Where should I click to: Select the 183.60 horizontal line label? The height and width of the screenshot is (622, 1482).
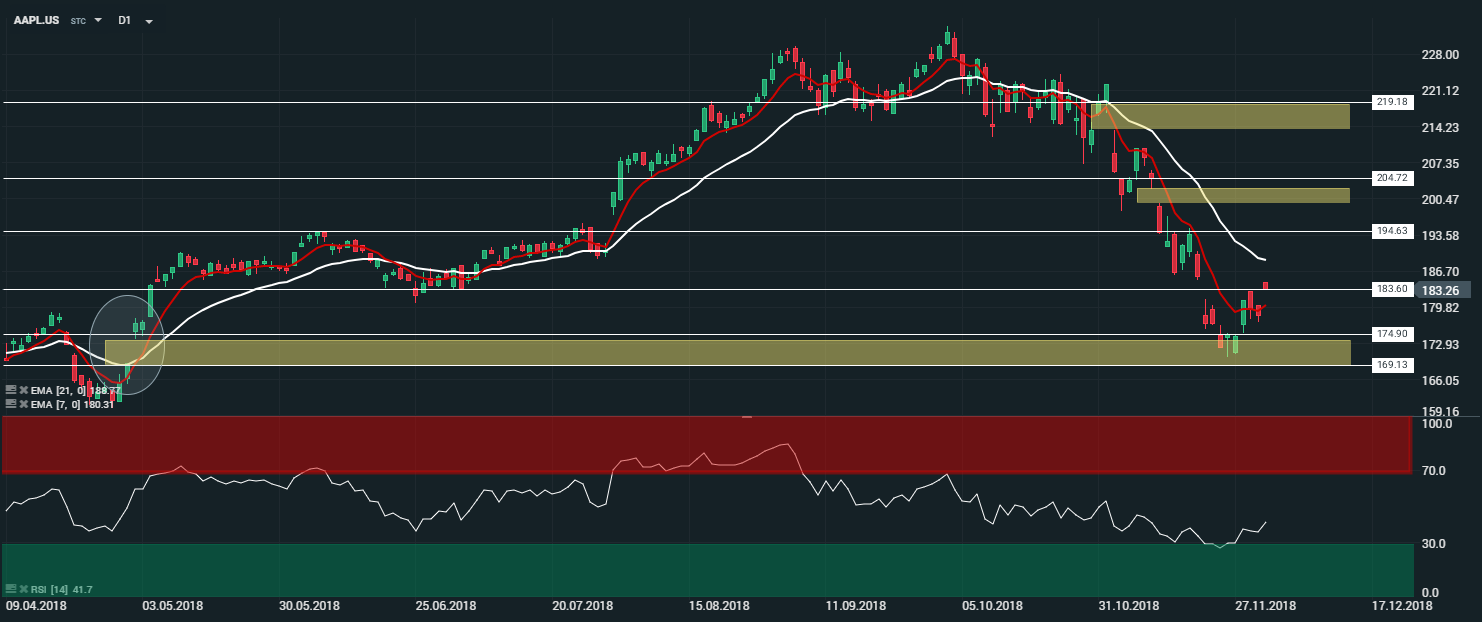pyautogui.click(x=1392, y=289)
